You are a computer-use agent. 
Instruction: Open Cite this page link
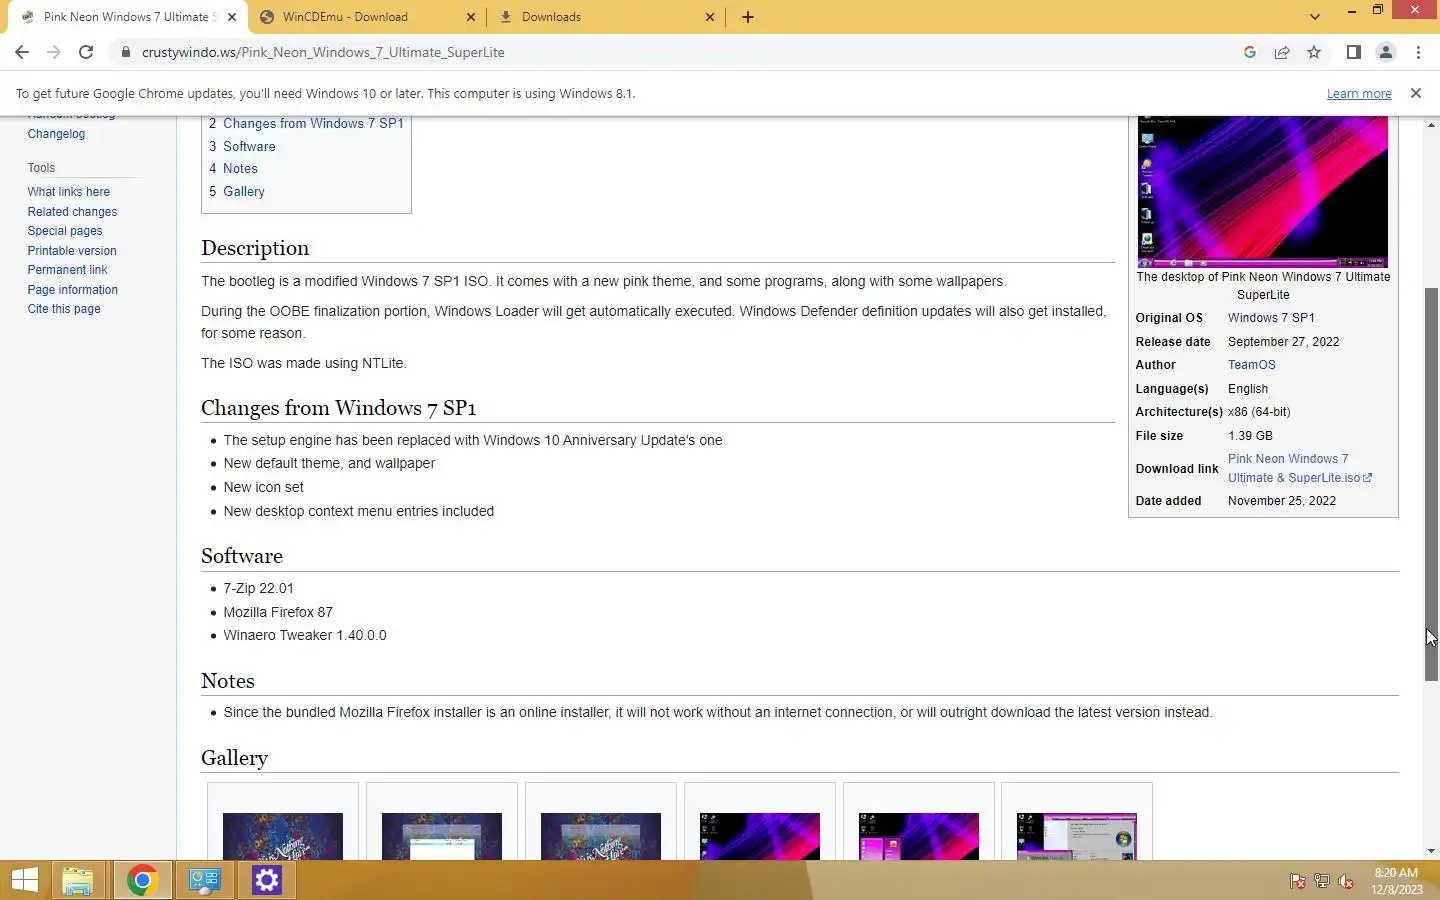point(64,309)
